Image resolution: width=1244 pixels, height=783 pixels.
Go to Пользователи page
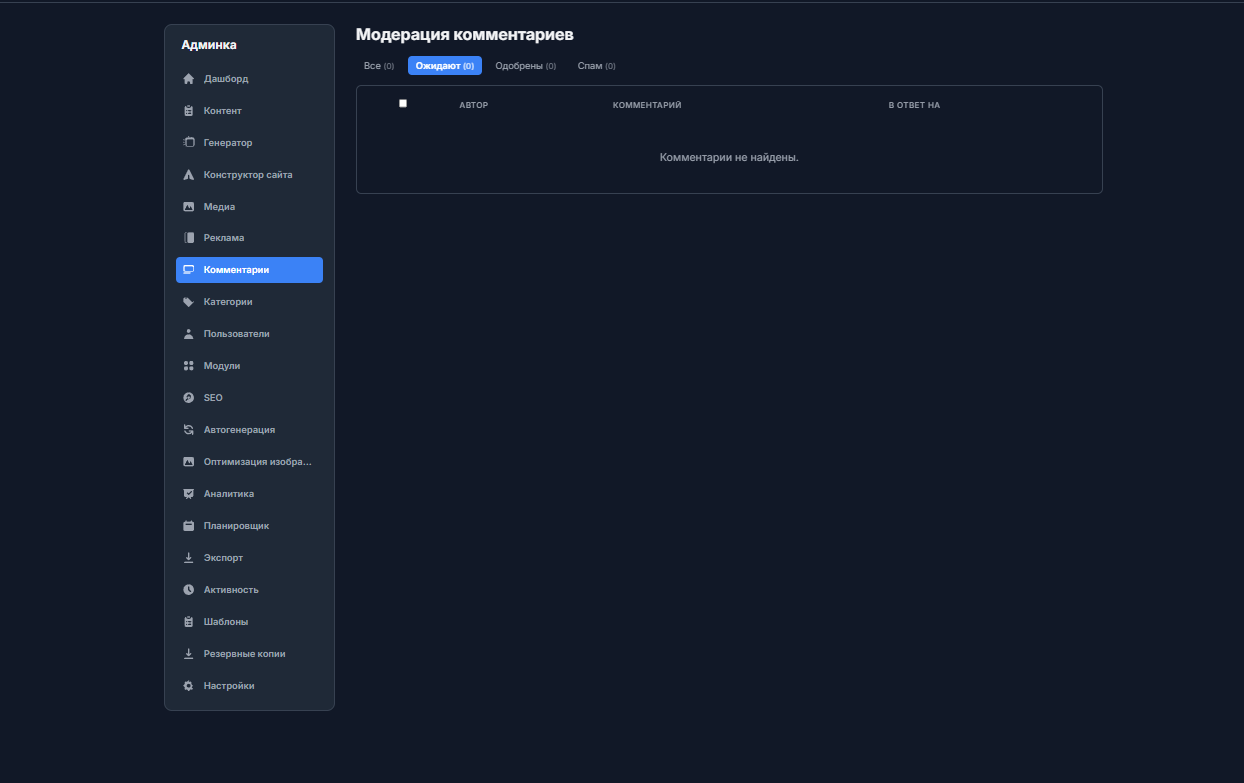point(249,334)
